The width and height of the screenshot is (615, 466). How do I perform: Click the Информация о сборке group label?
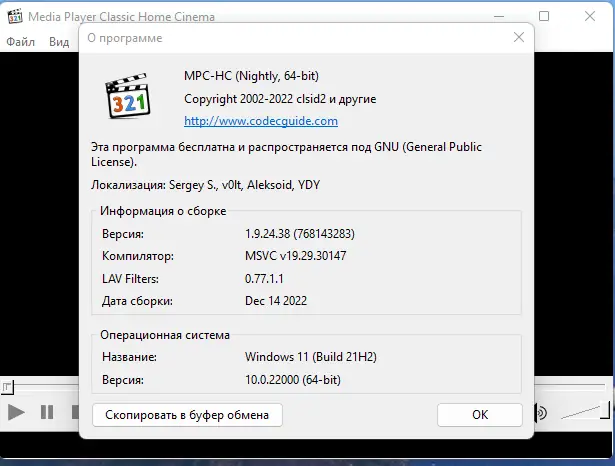[x=163, y=211]
